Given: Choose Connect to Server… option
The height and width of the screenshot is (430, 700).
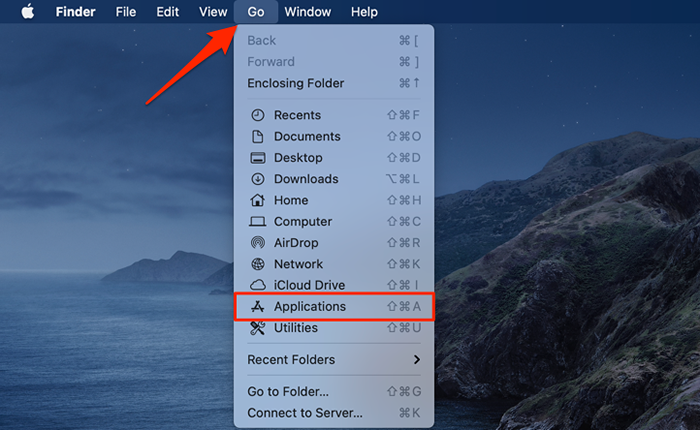Looking at the screenshot, I should (x=334, y=413).
